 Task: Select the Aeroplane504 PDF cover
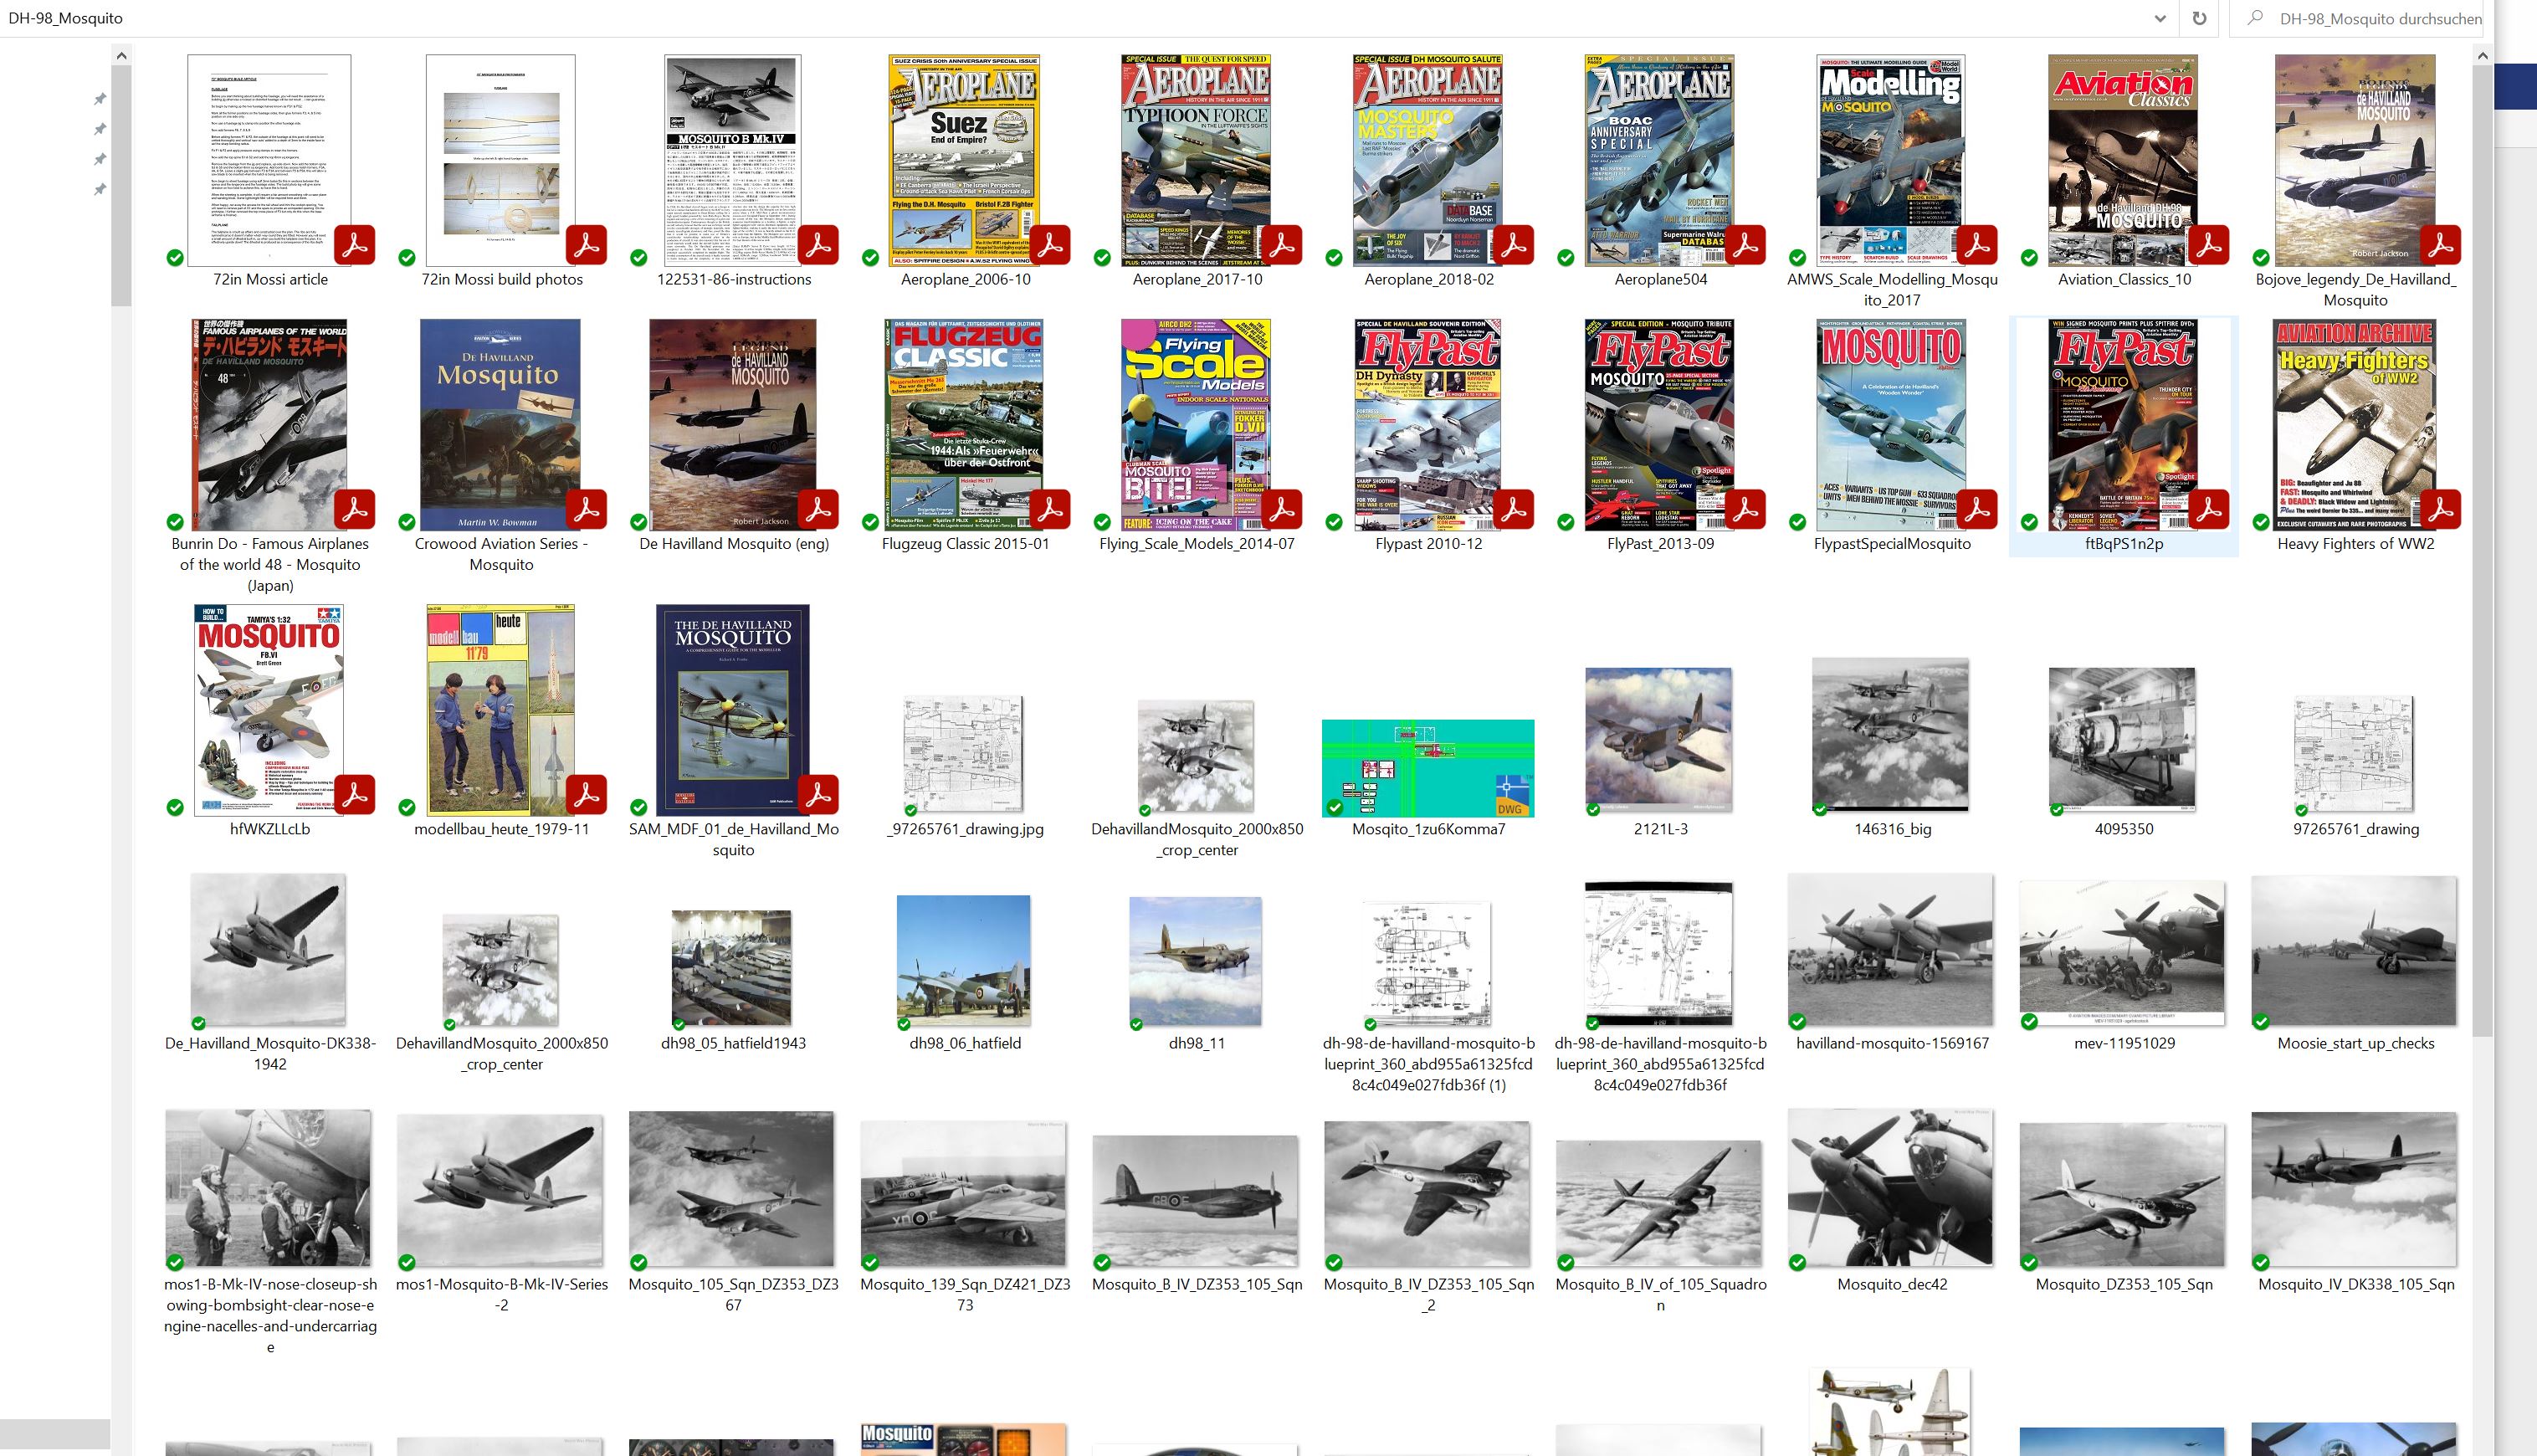[x=1659, y=160]
